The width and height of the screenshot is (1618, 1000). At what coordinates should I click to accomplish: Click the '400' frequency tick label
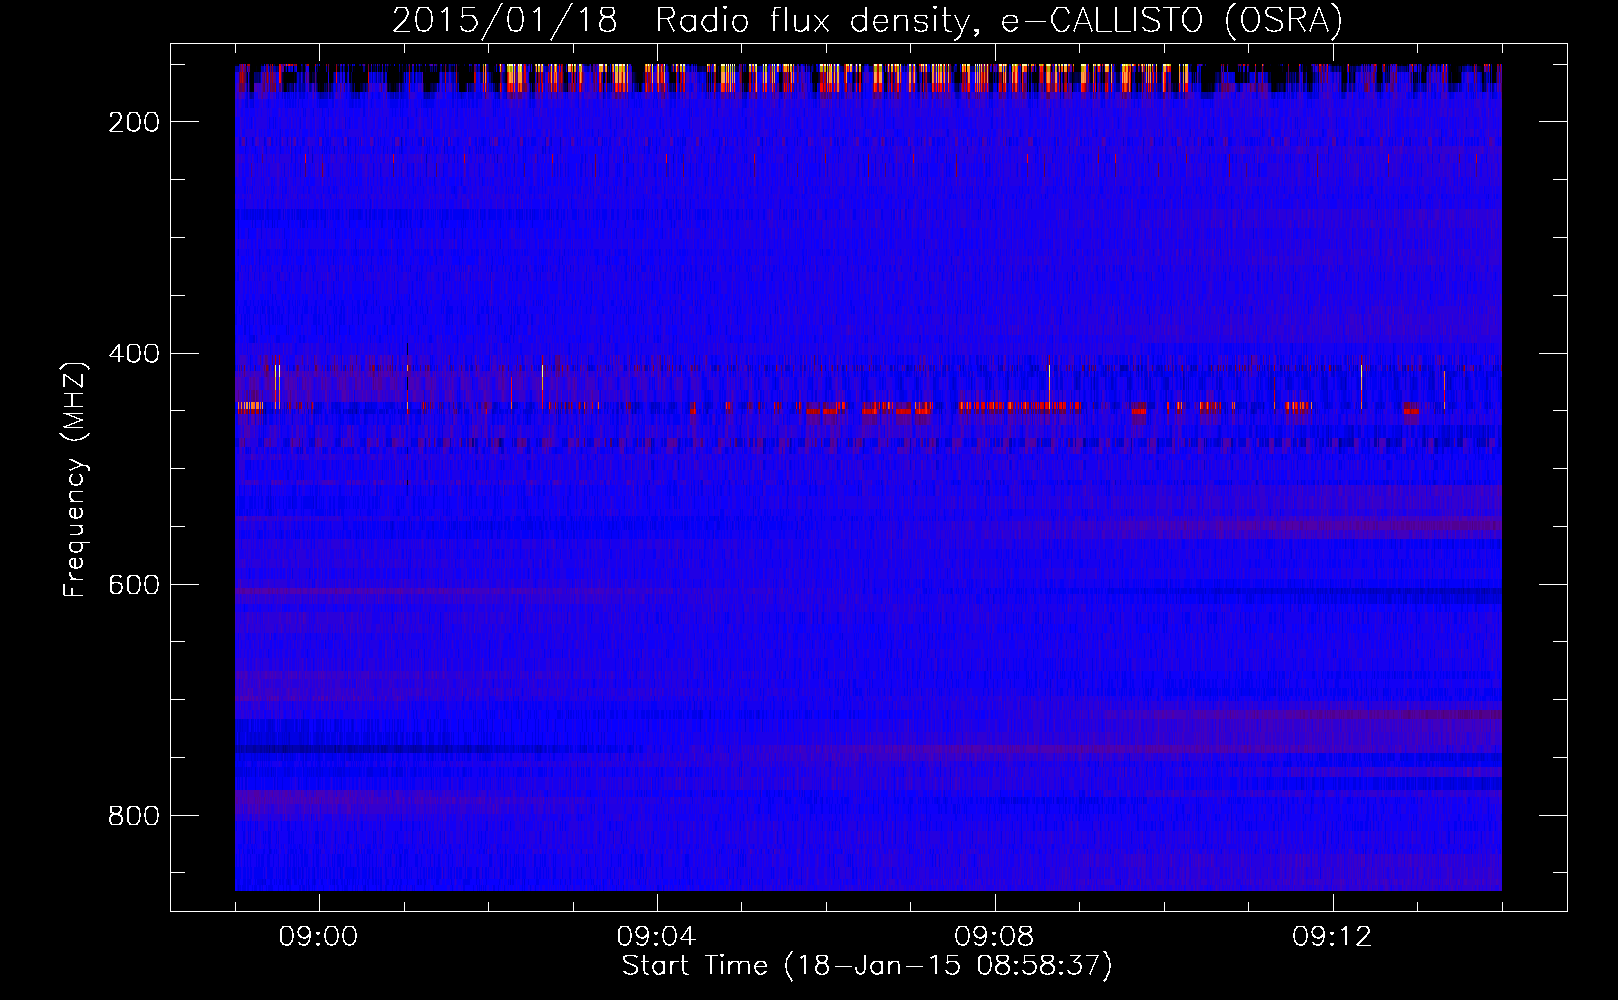134,354
